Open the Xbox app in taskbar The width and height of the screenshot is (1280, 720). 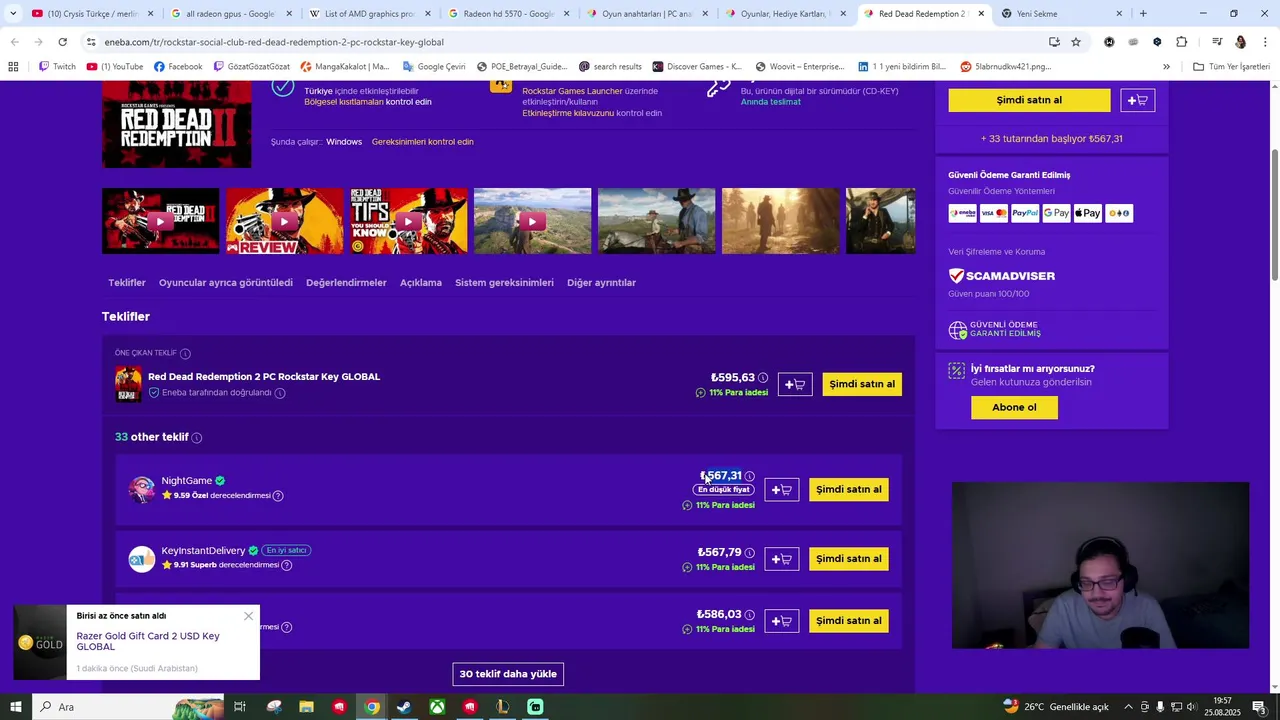[x=437, y=707]
